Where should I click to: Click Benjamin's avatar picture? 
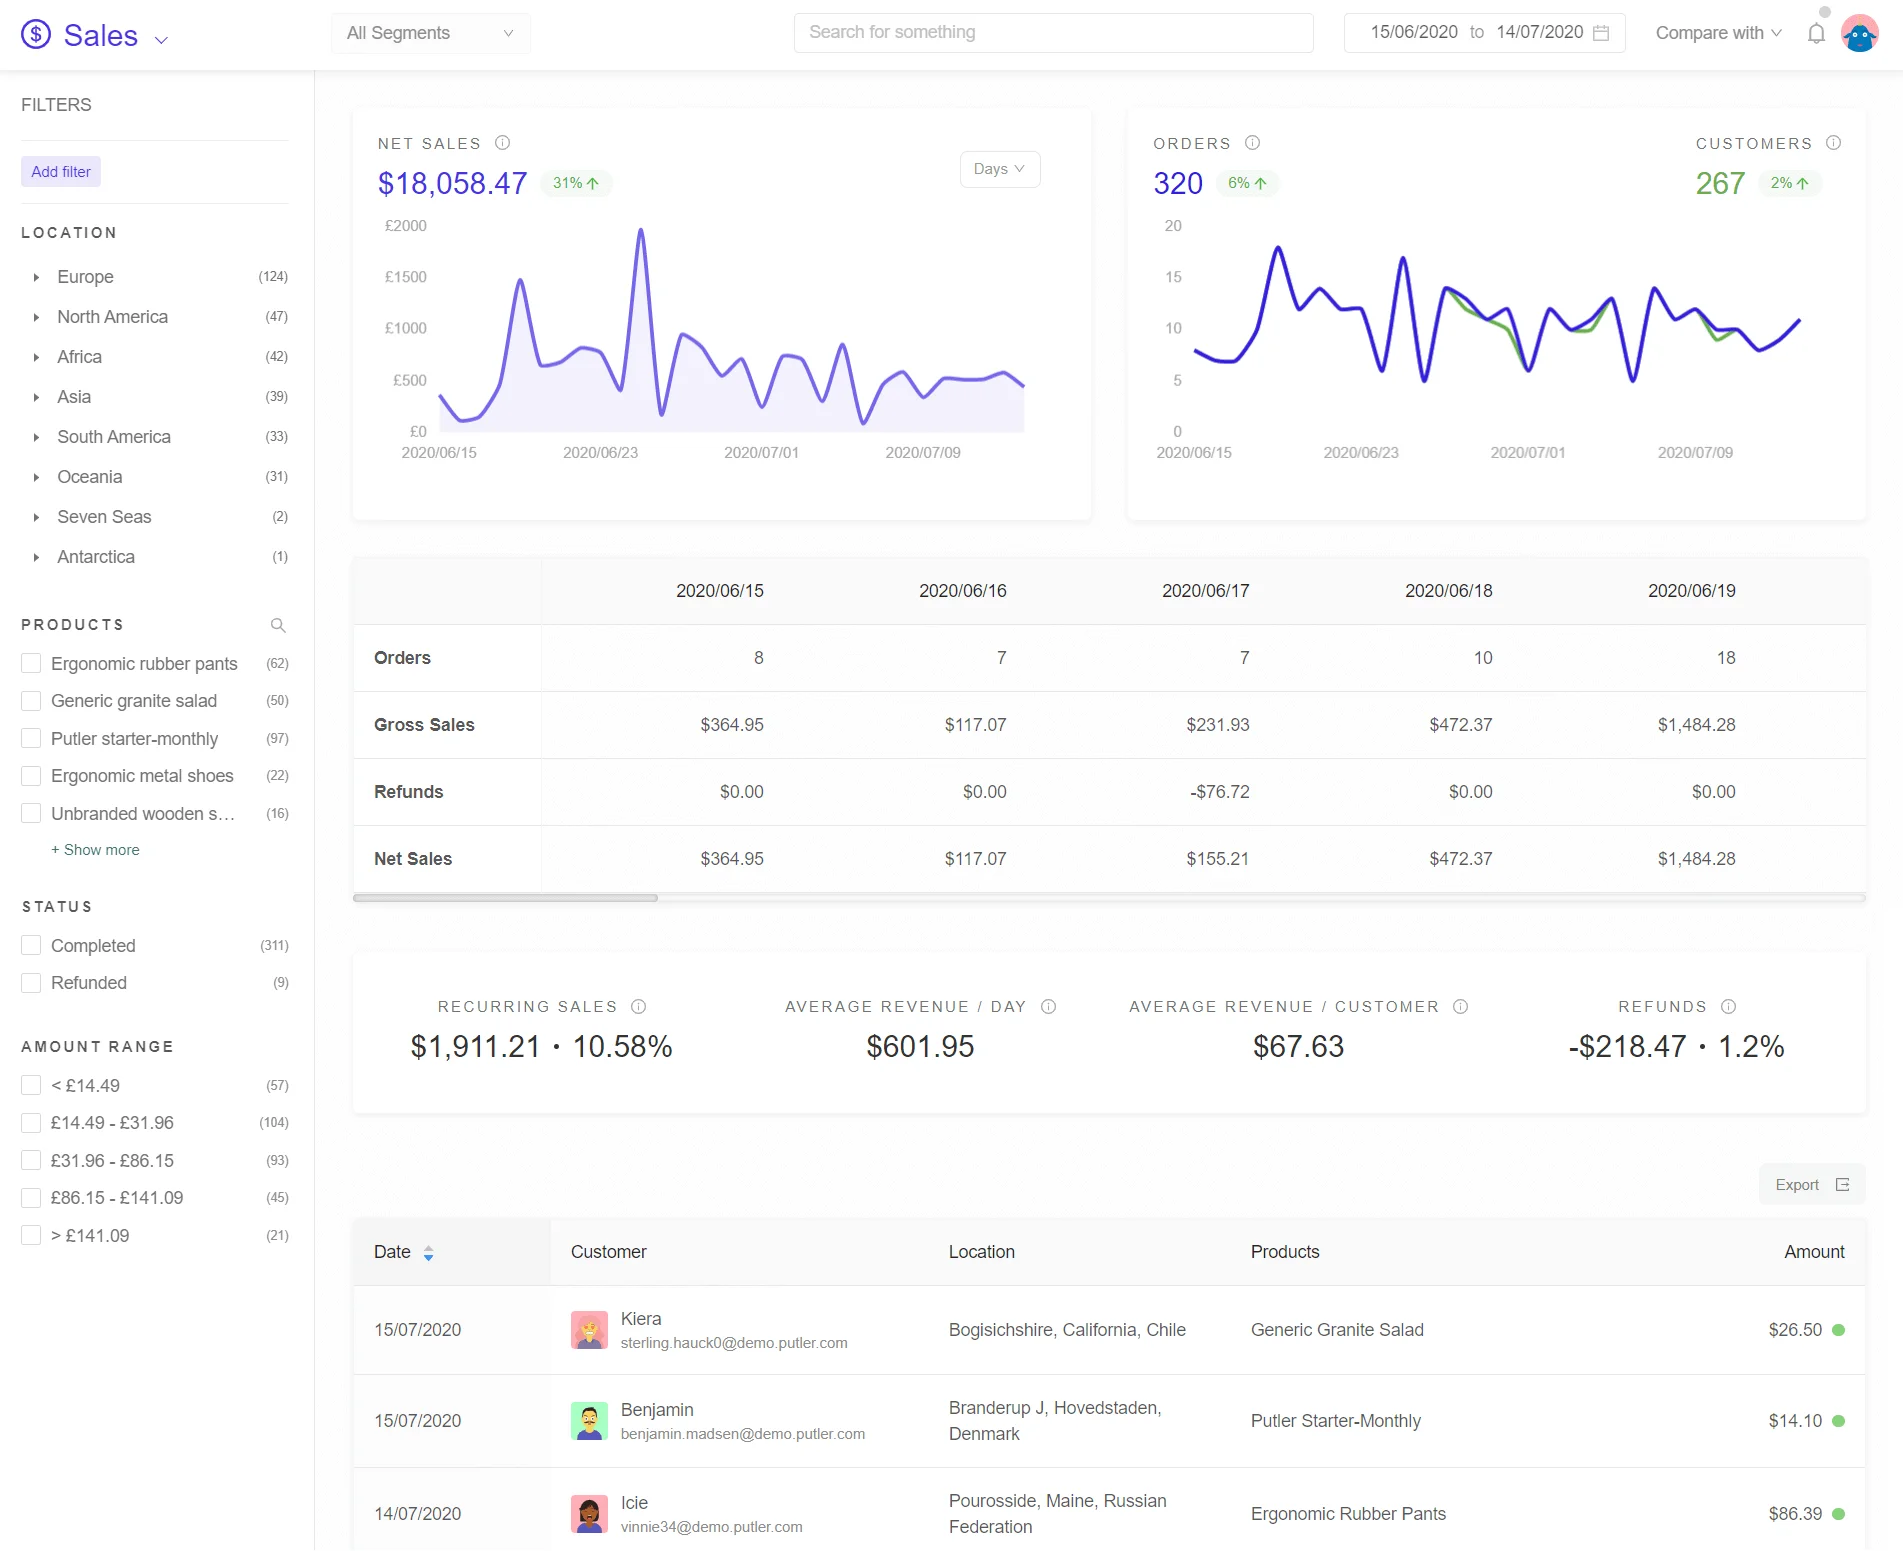pyautogui.click(x=589, y=1421)
